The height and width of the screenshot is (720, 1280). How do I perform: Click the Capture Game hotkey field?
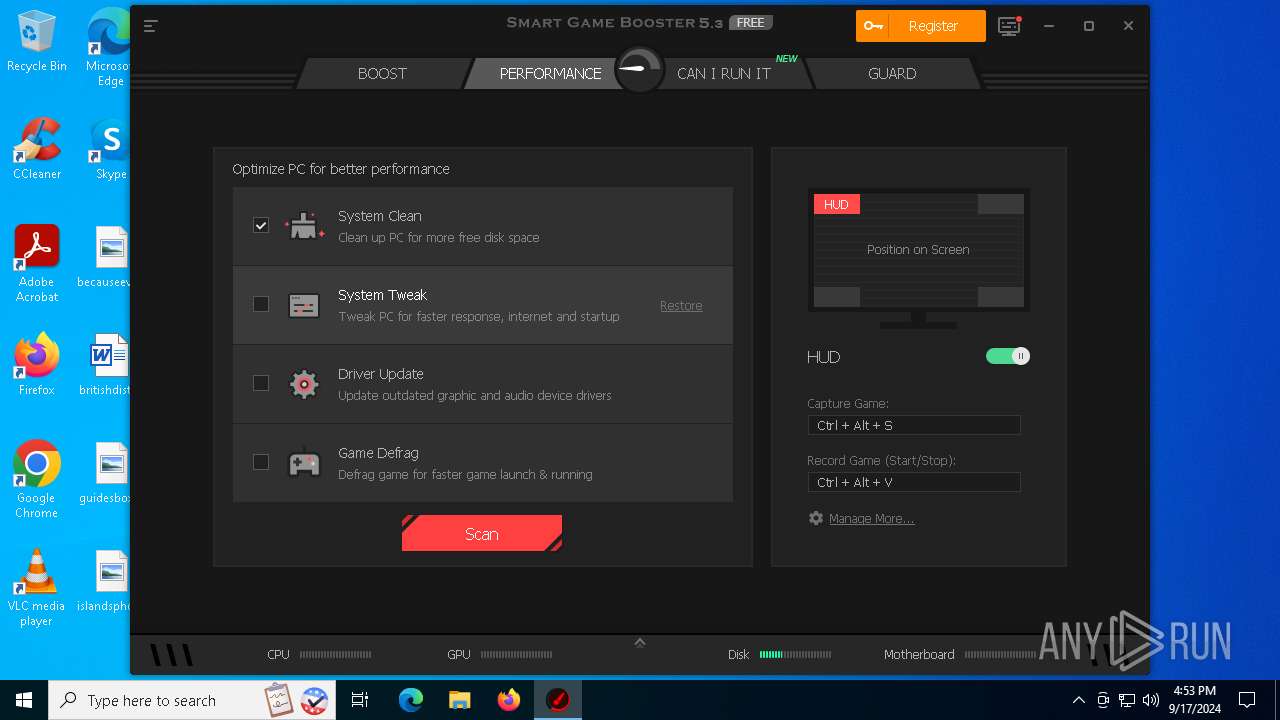coord(914,425)
